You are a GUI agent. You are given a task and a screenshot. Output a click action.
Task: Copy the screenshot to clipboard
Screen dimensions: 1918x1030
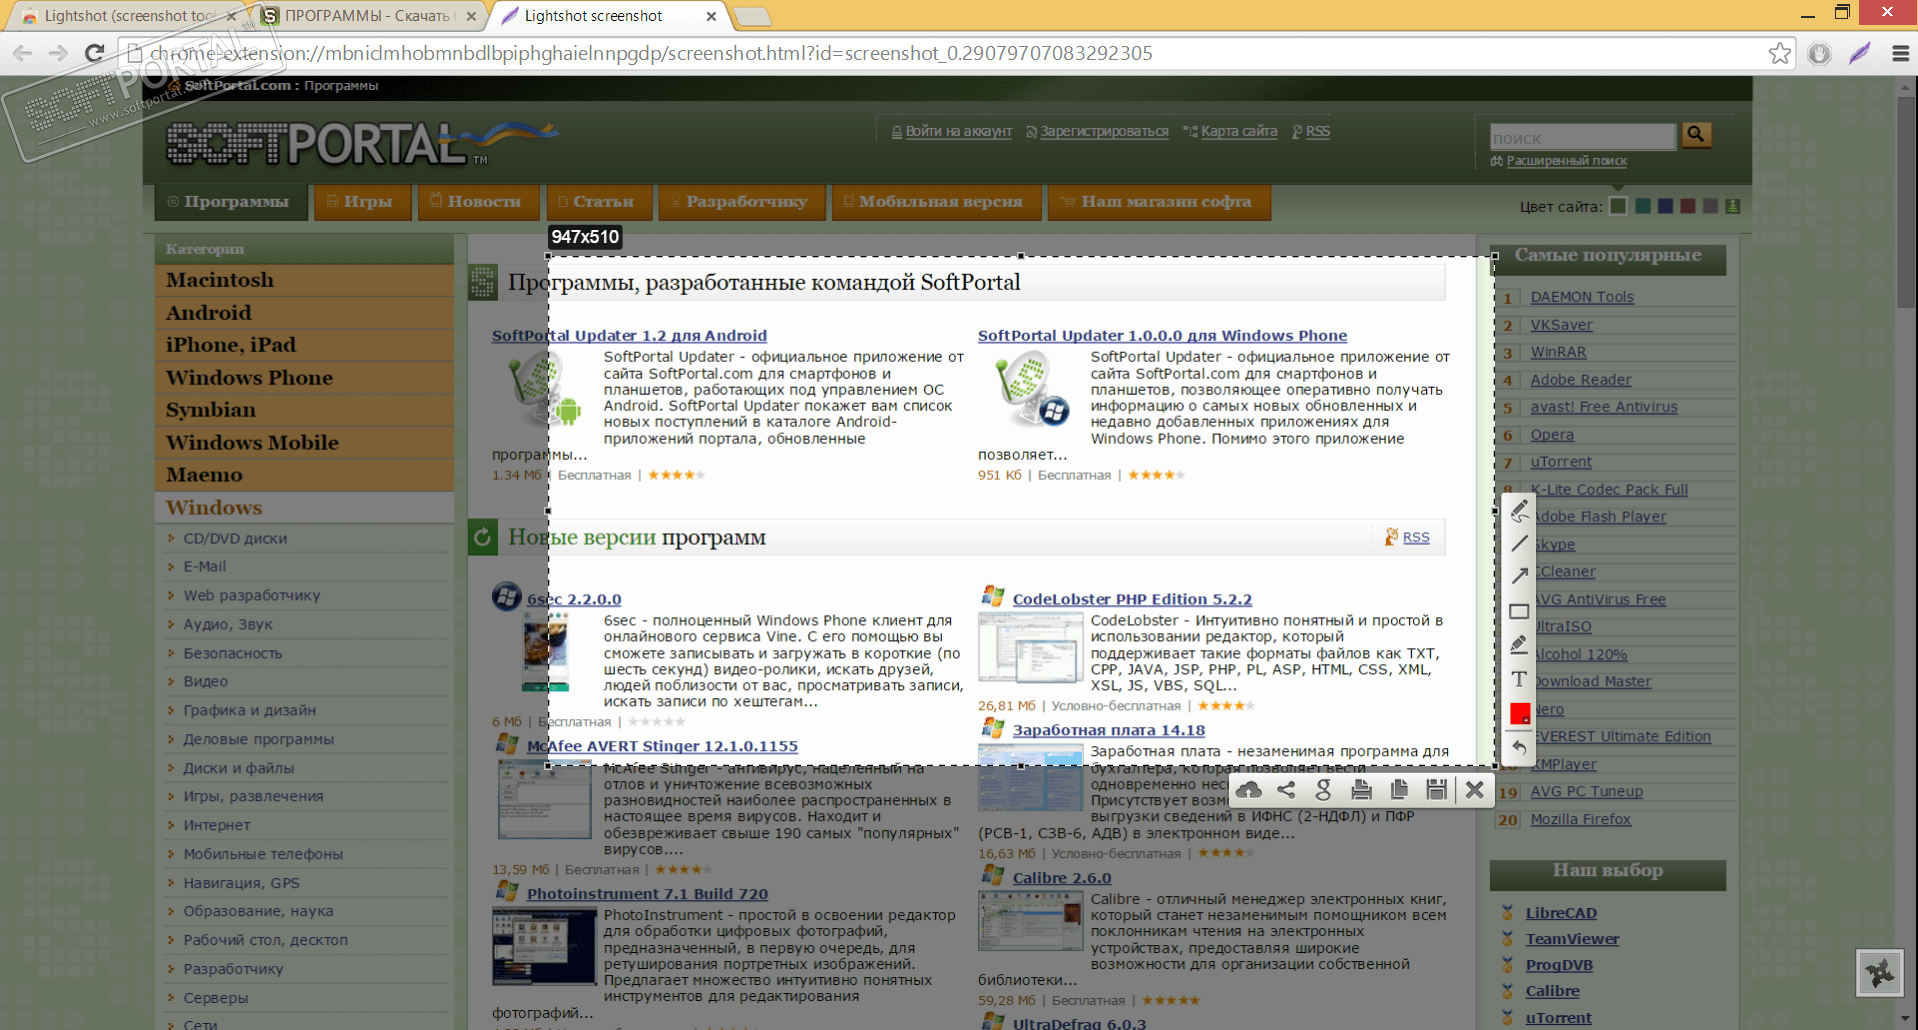(x=1399, y=790)
